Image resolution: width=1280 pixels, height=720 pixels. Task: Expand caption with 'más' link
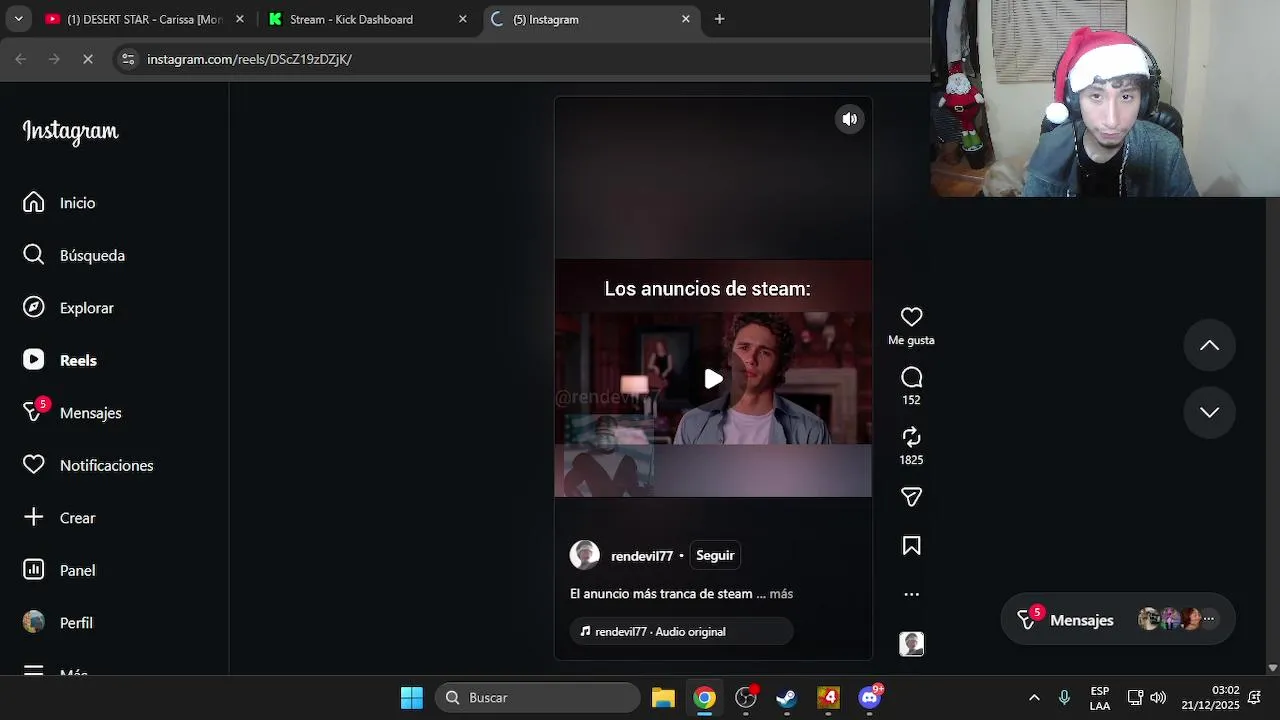781,594
